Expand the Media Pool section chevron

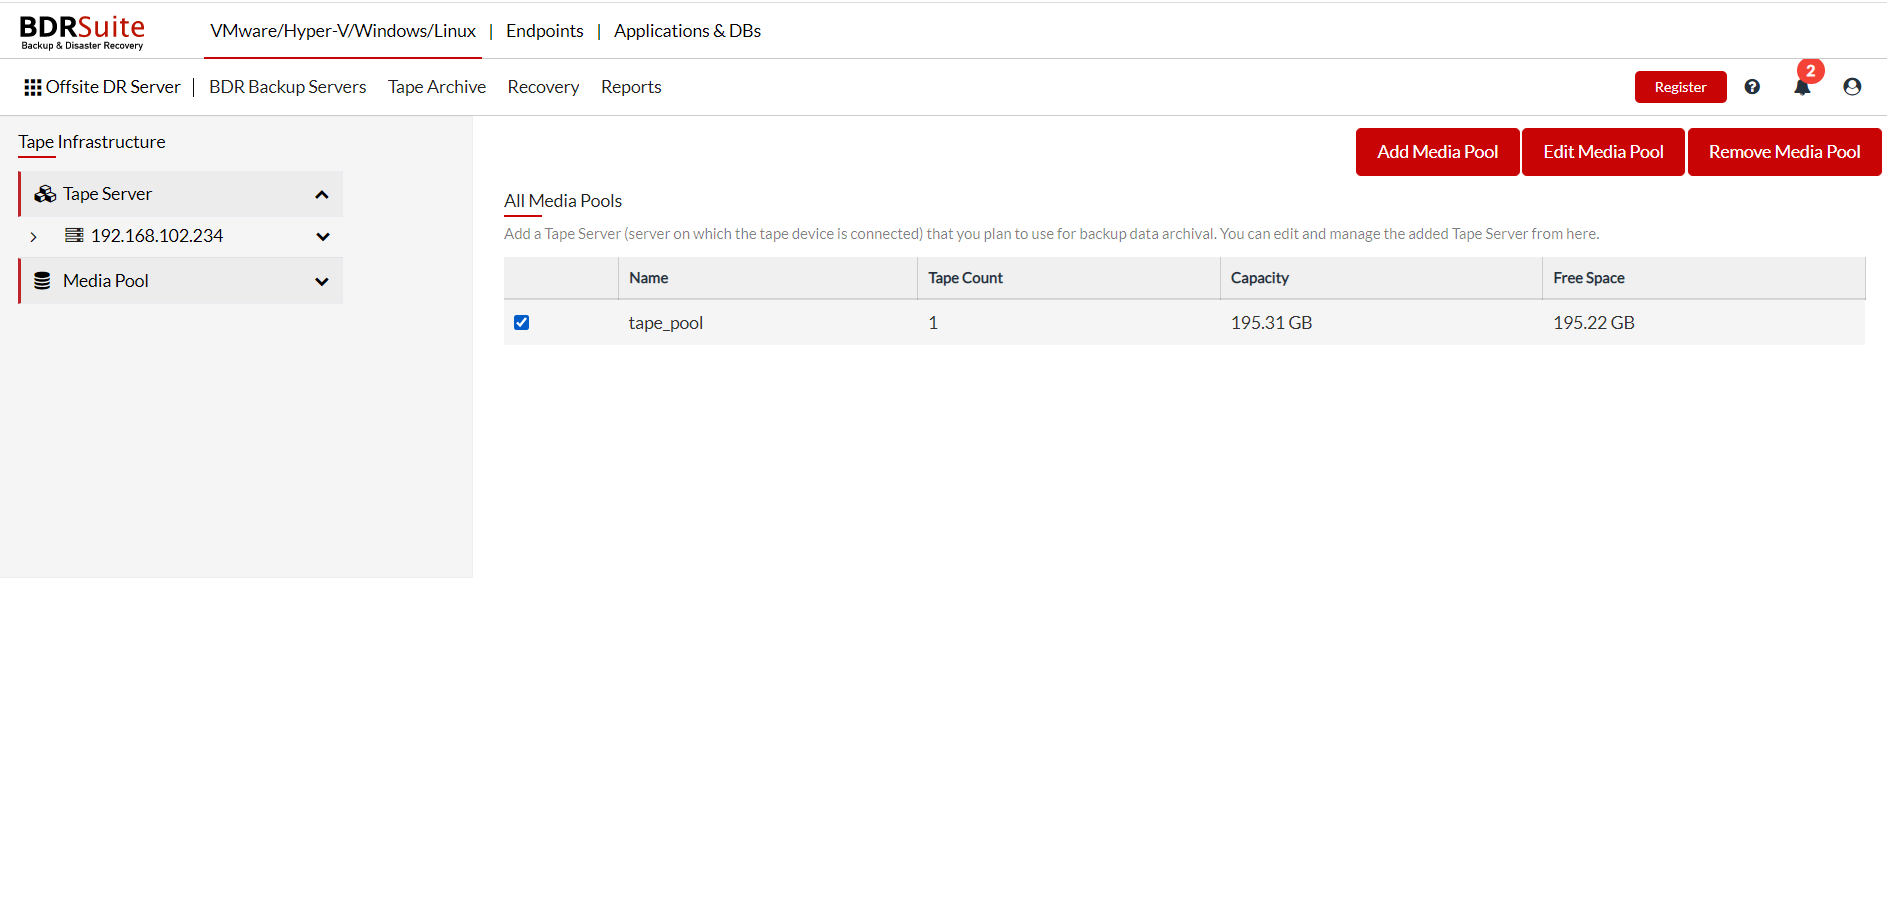click(322, 282)
